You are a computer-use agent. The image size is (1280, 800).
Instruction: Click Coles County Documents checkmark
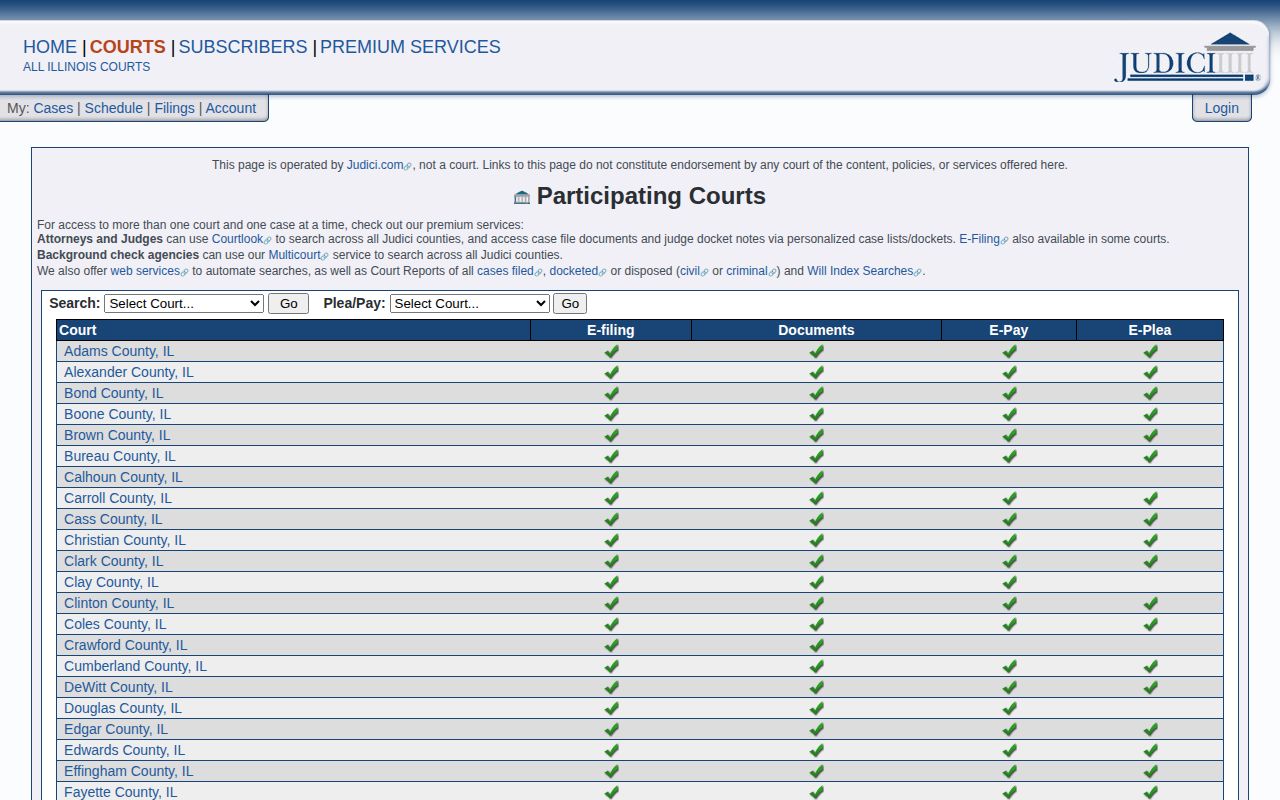click(816, 624)
